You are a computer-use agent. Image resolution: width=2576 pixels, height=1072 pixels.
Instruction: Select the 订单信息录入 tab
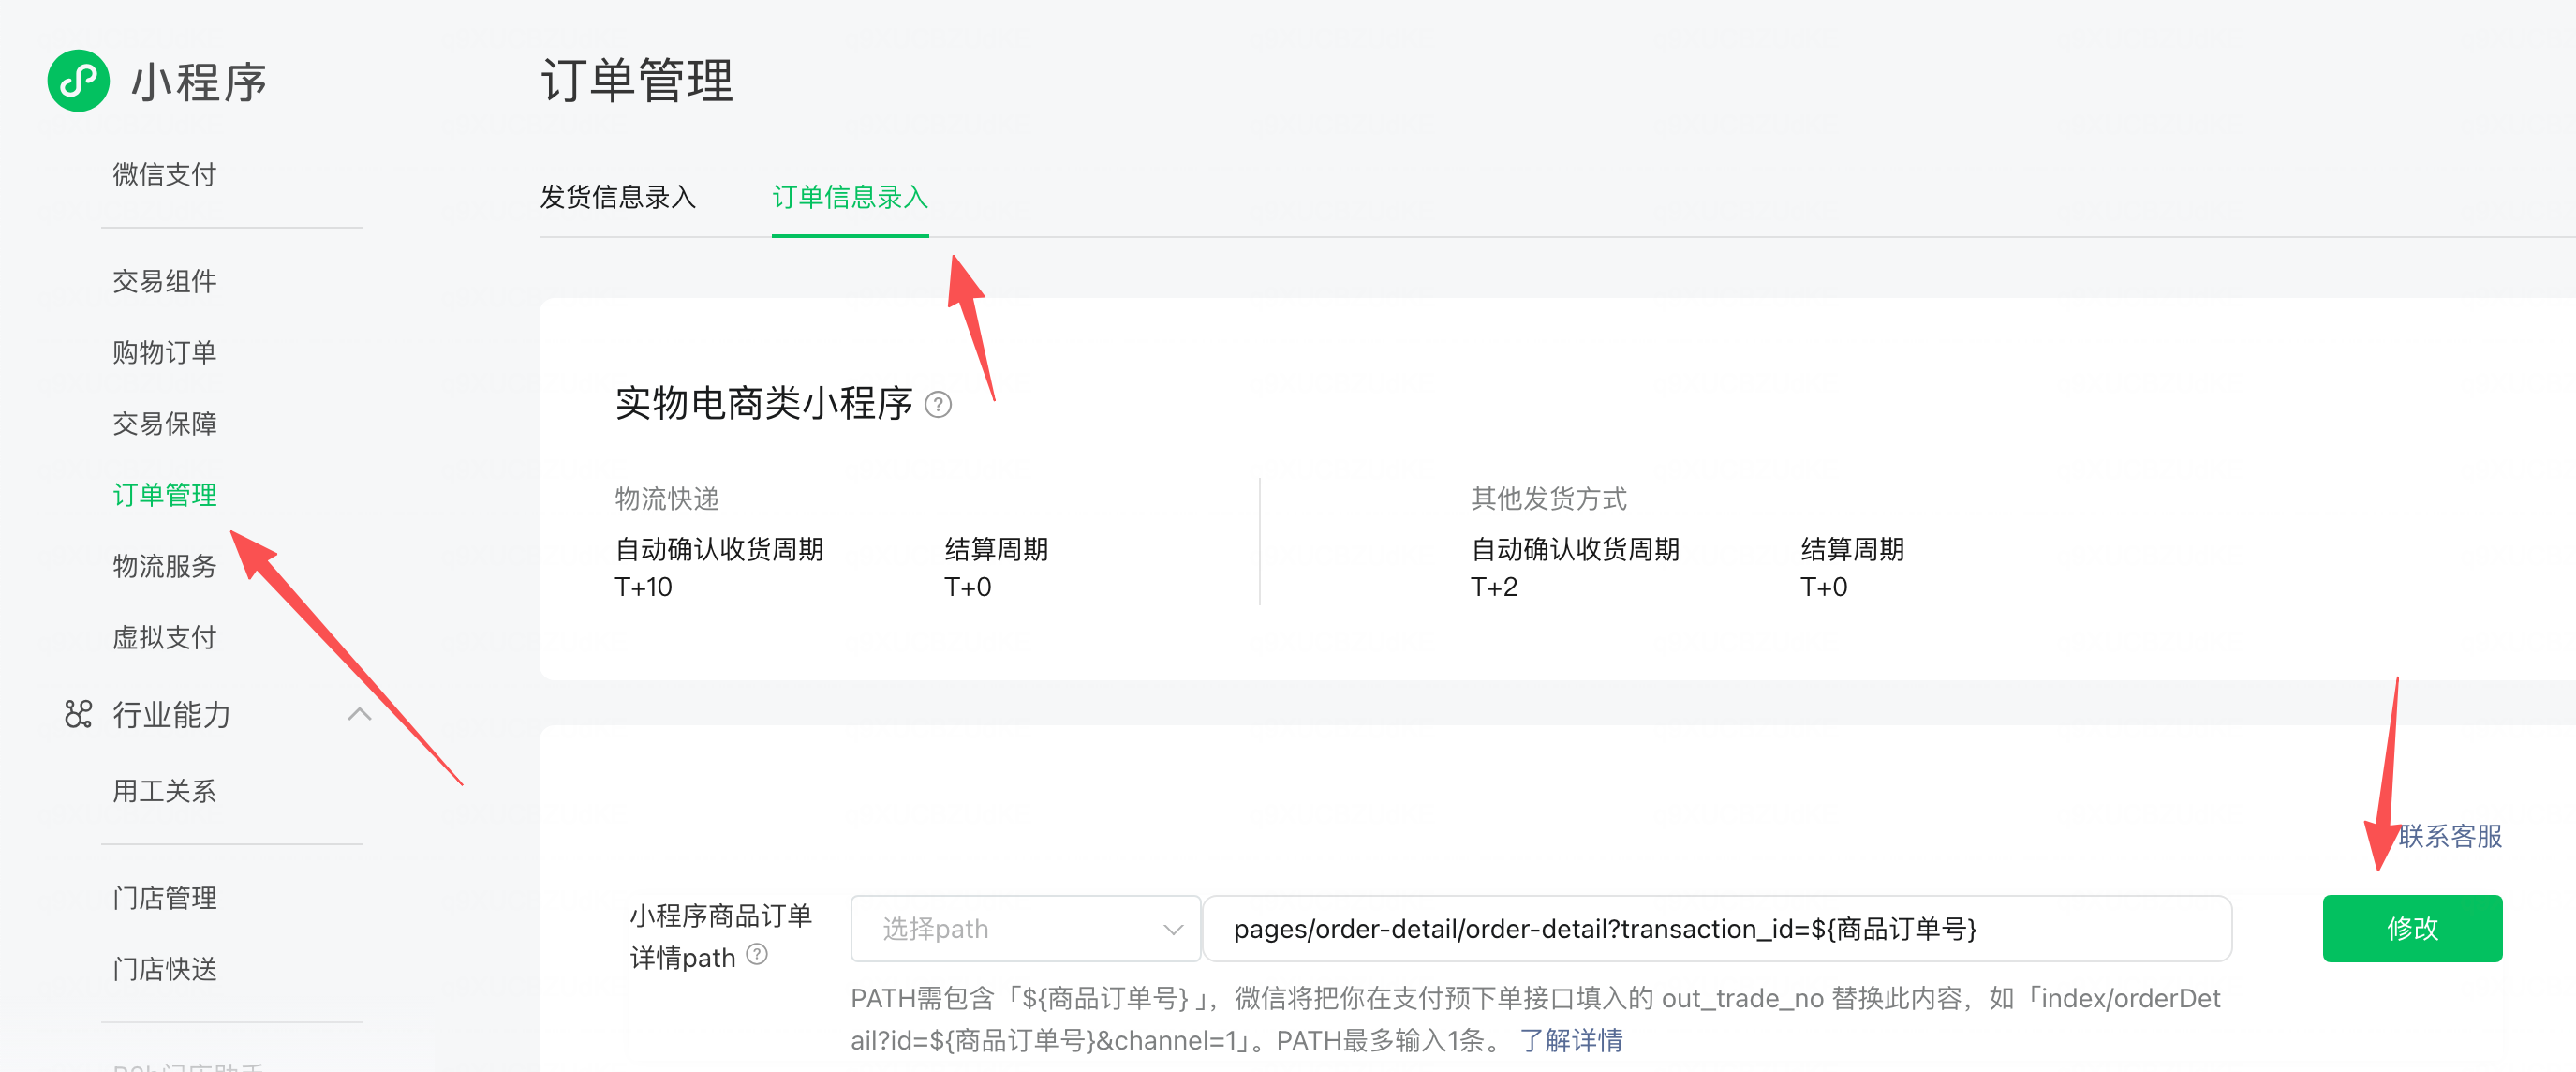pyautogui.click(x=849, y=197)
